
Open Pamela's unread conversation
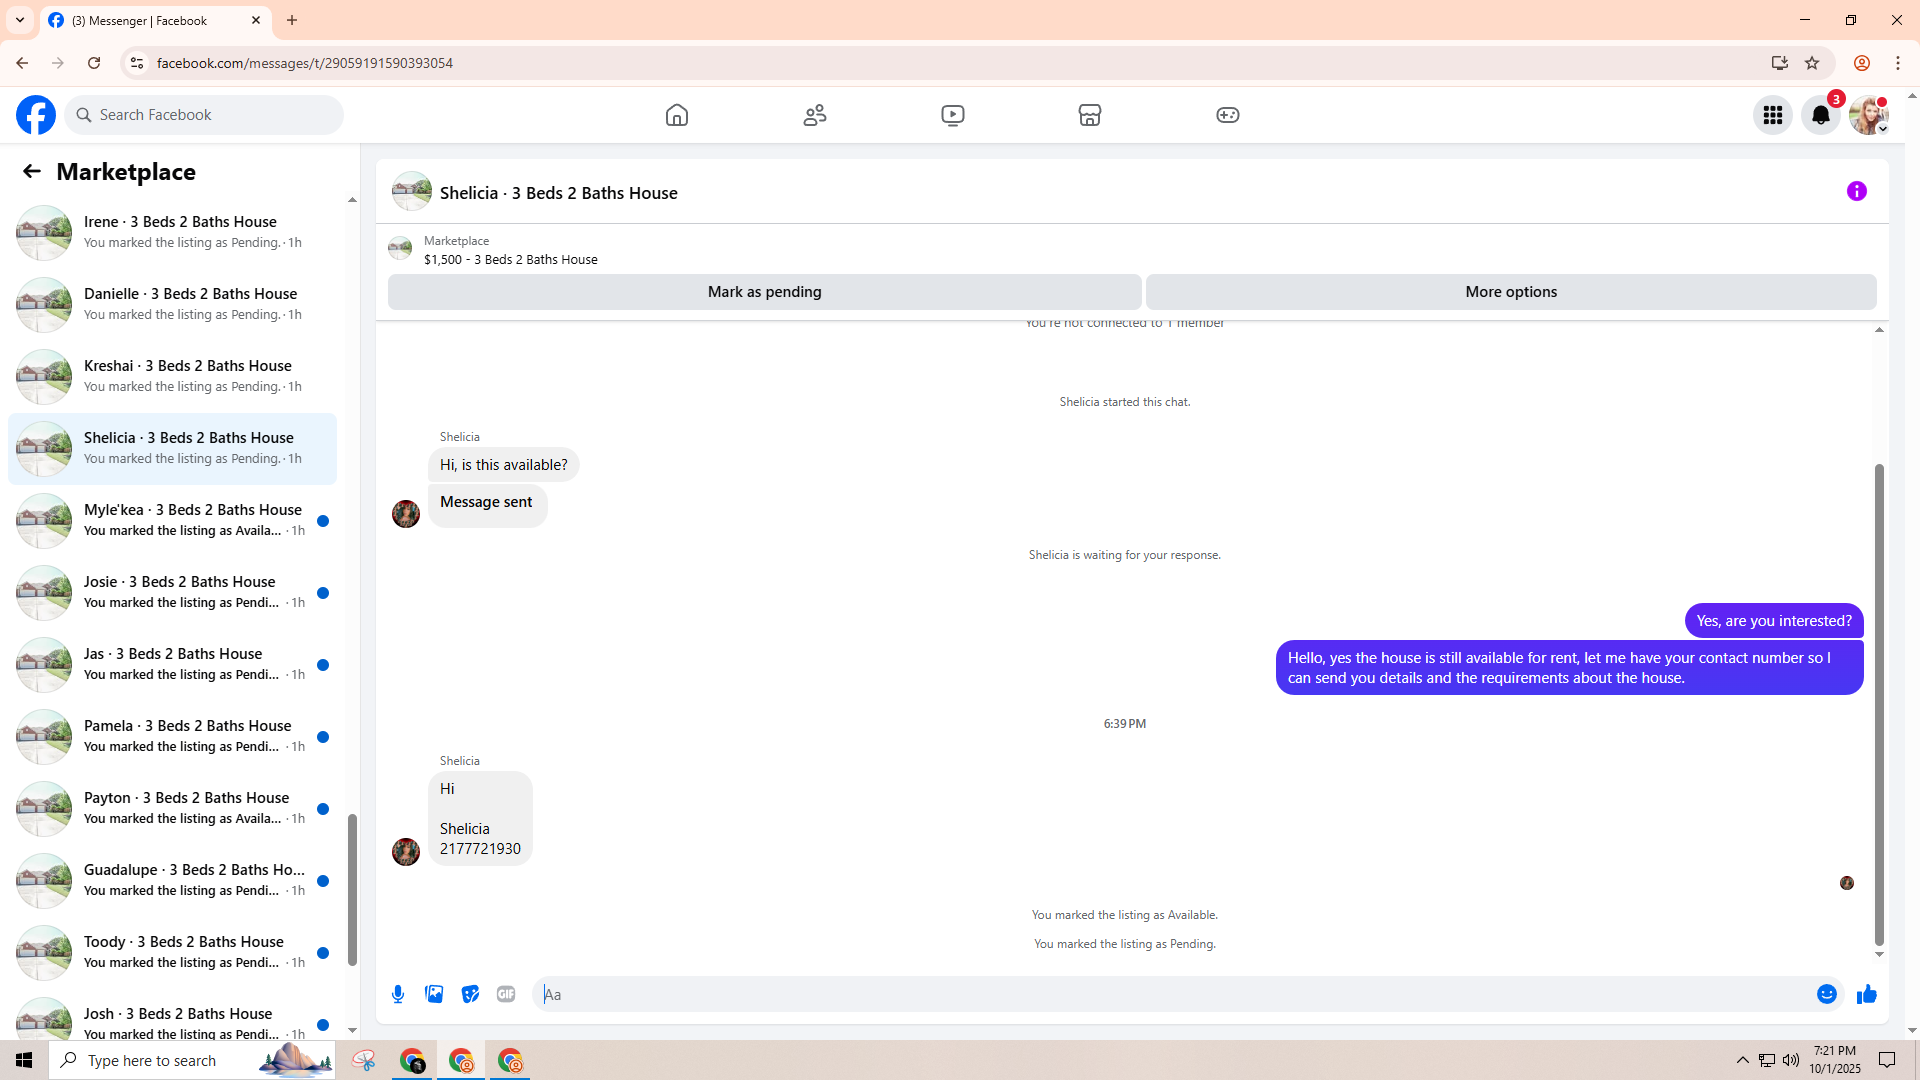[172, 736]
